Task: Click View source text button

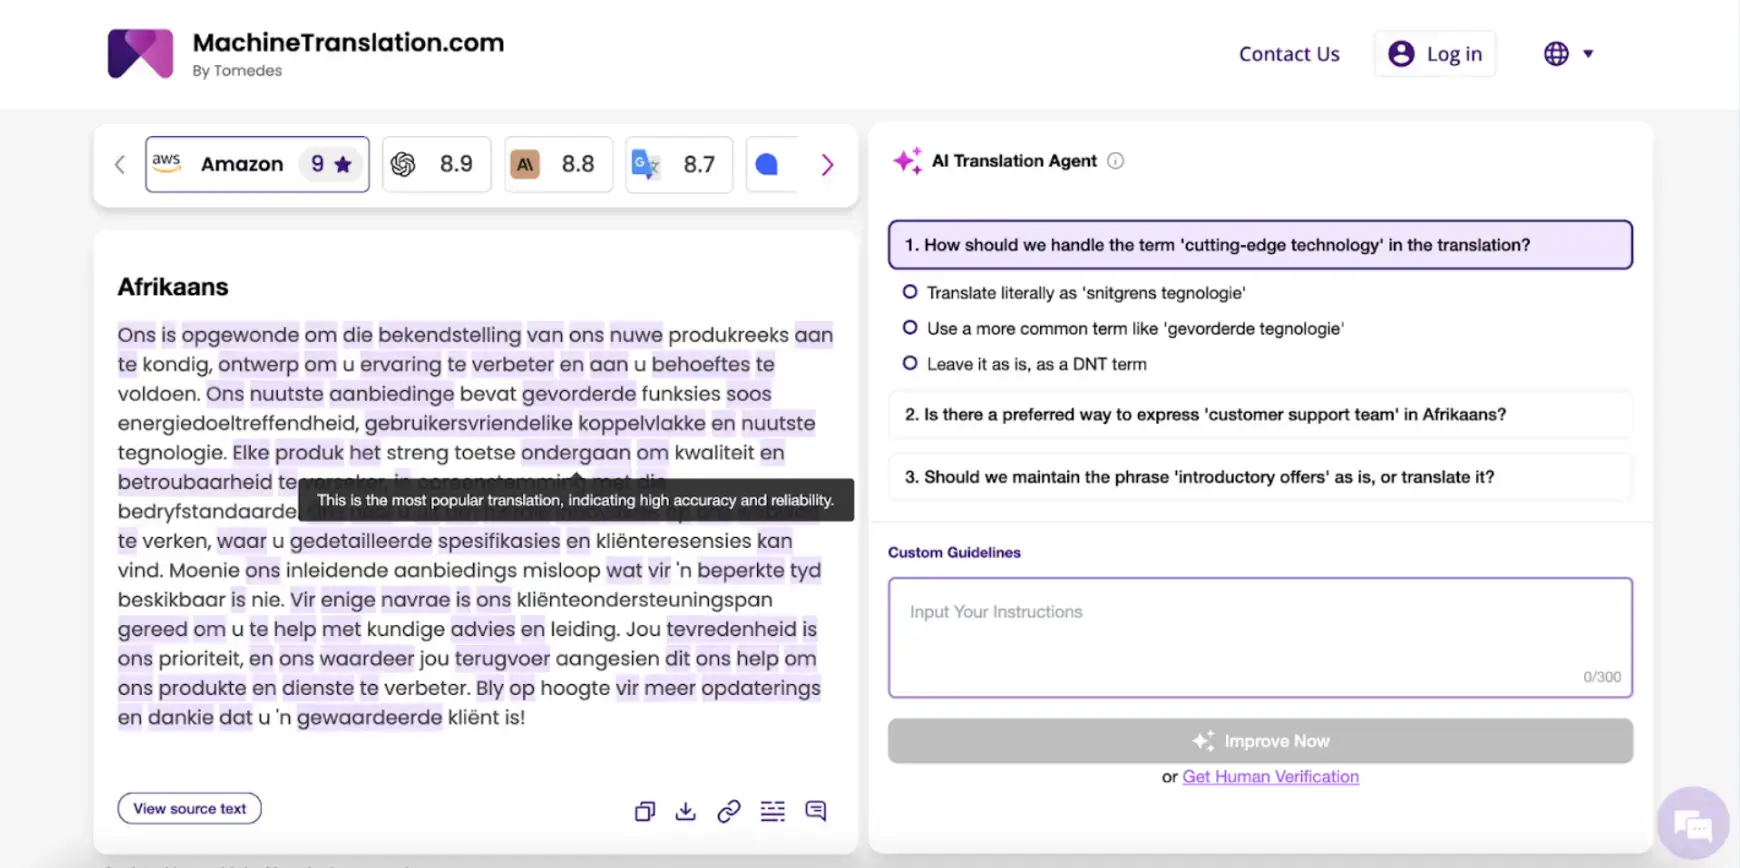Action: [x=190, y=809]
